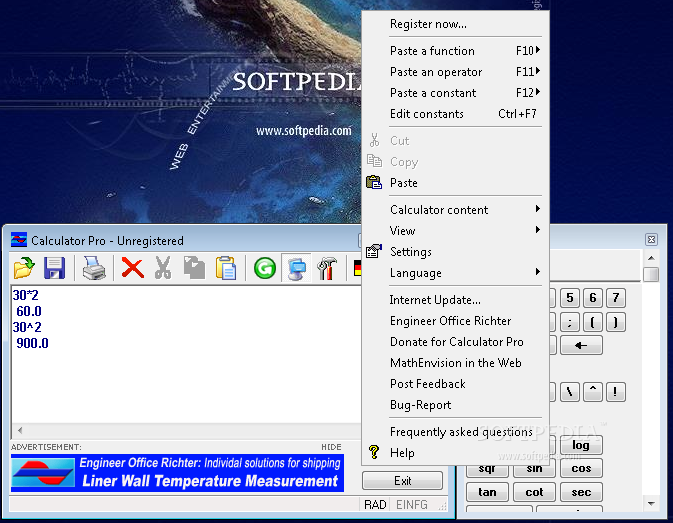
Task: Click the monitor view toolbar icon
Action: [296, 269]
